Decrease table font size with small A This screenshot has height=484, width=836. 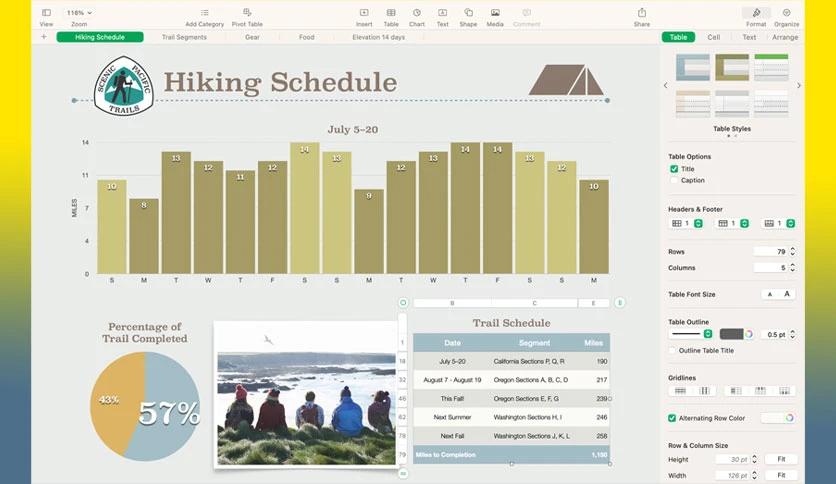(x=769, y=294)
